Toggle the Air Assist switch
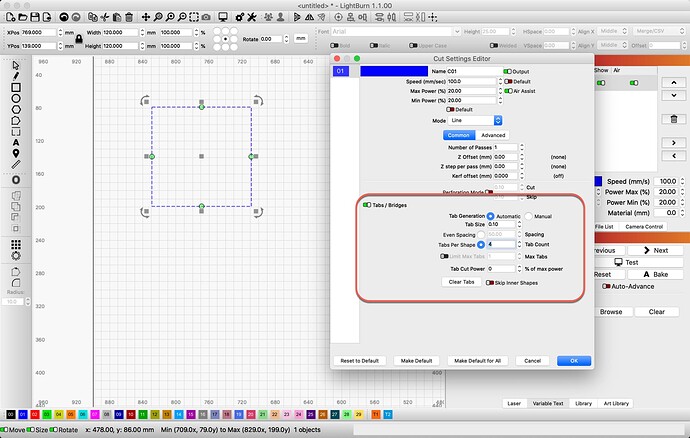The height and width of the screenshot is (438, 690). tap(509, 91)
